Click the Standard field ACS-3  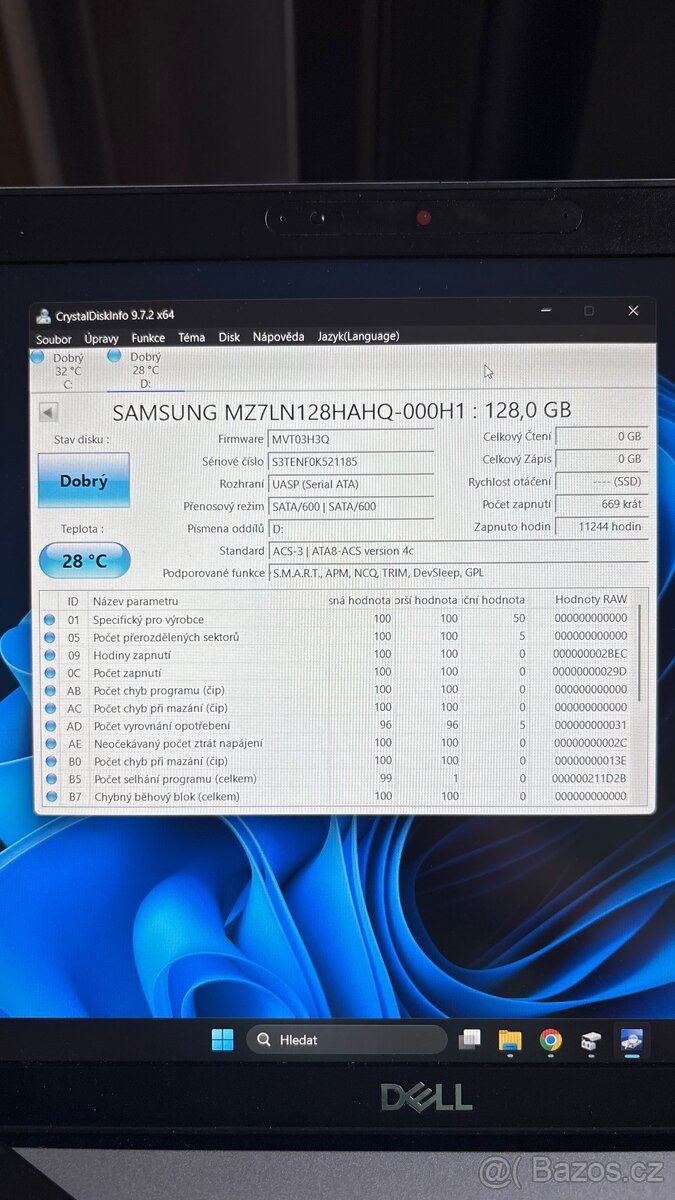458,551
